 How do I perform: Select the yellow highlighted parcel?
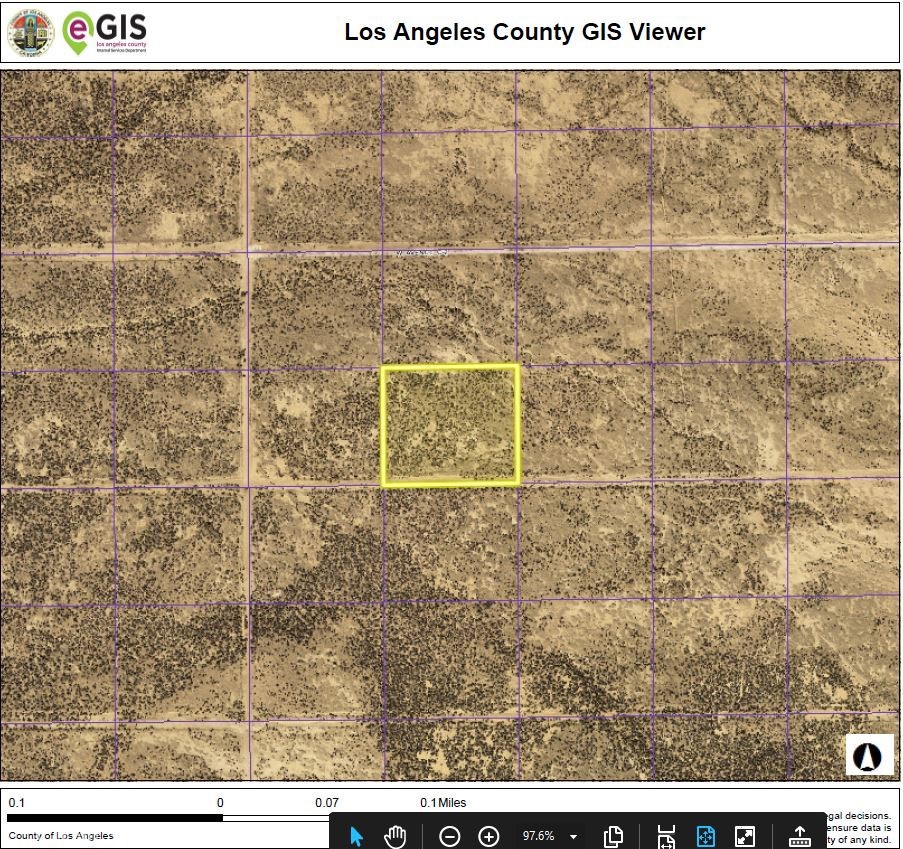[x=450, y=425]
